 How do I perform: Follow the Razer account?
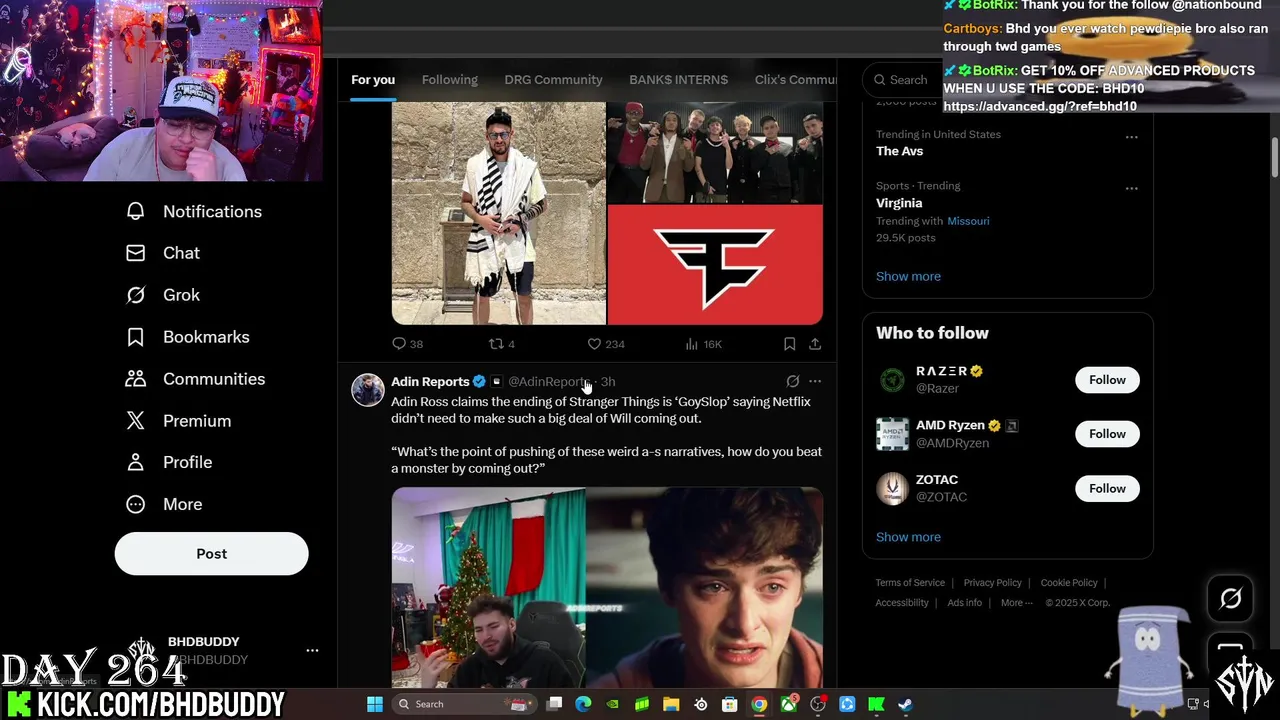click(1107, 380)
